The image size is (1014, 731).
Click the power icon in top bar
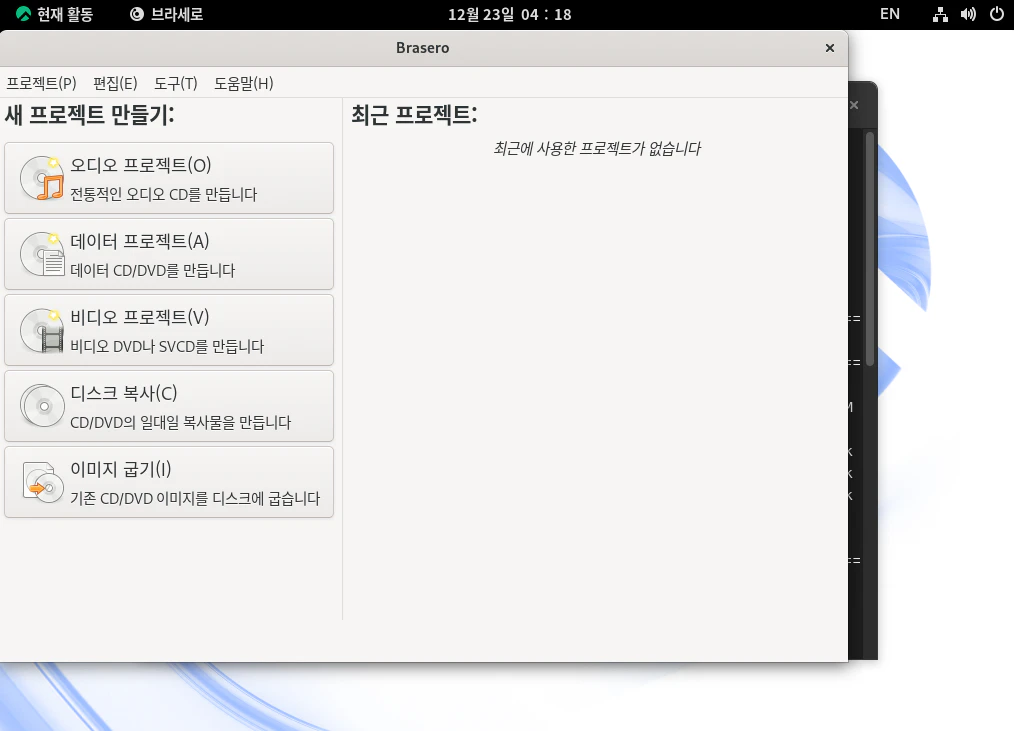tap(997, 14)
